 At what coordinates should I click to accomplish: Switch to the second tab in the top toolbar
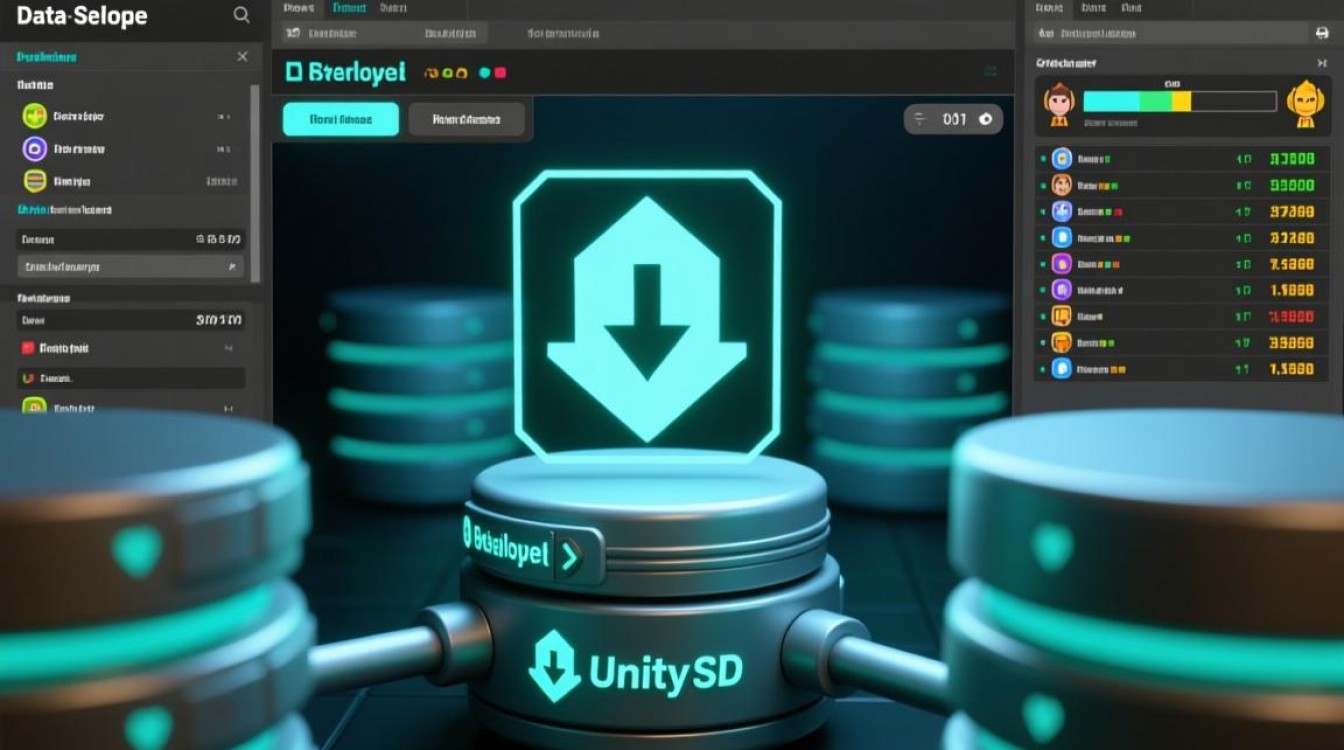point(348,7)
